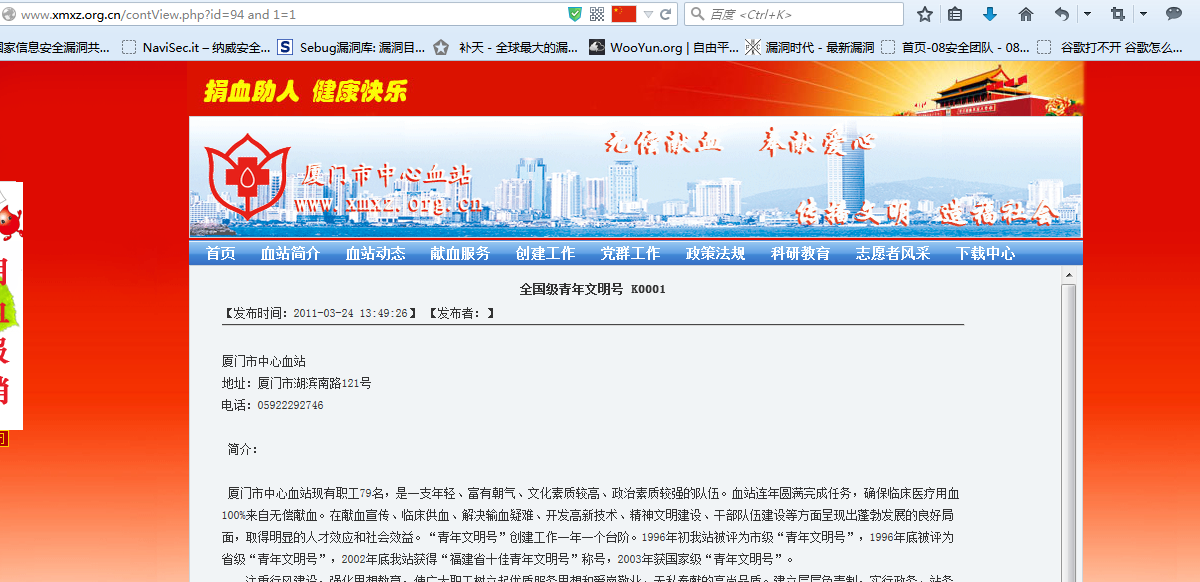Open the Sebug漏洞库 bookmark
Image resolution: width=1200 pixels, height=582 pixels.
point(351,47)
